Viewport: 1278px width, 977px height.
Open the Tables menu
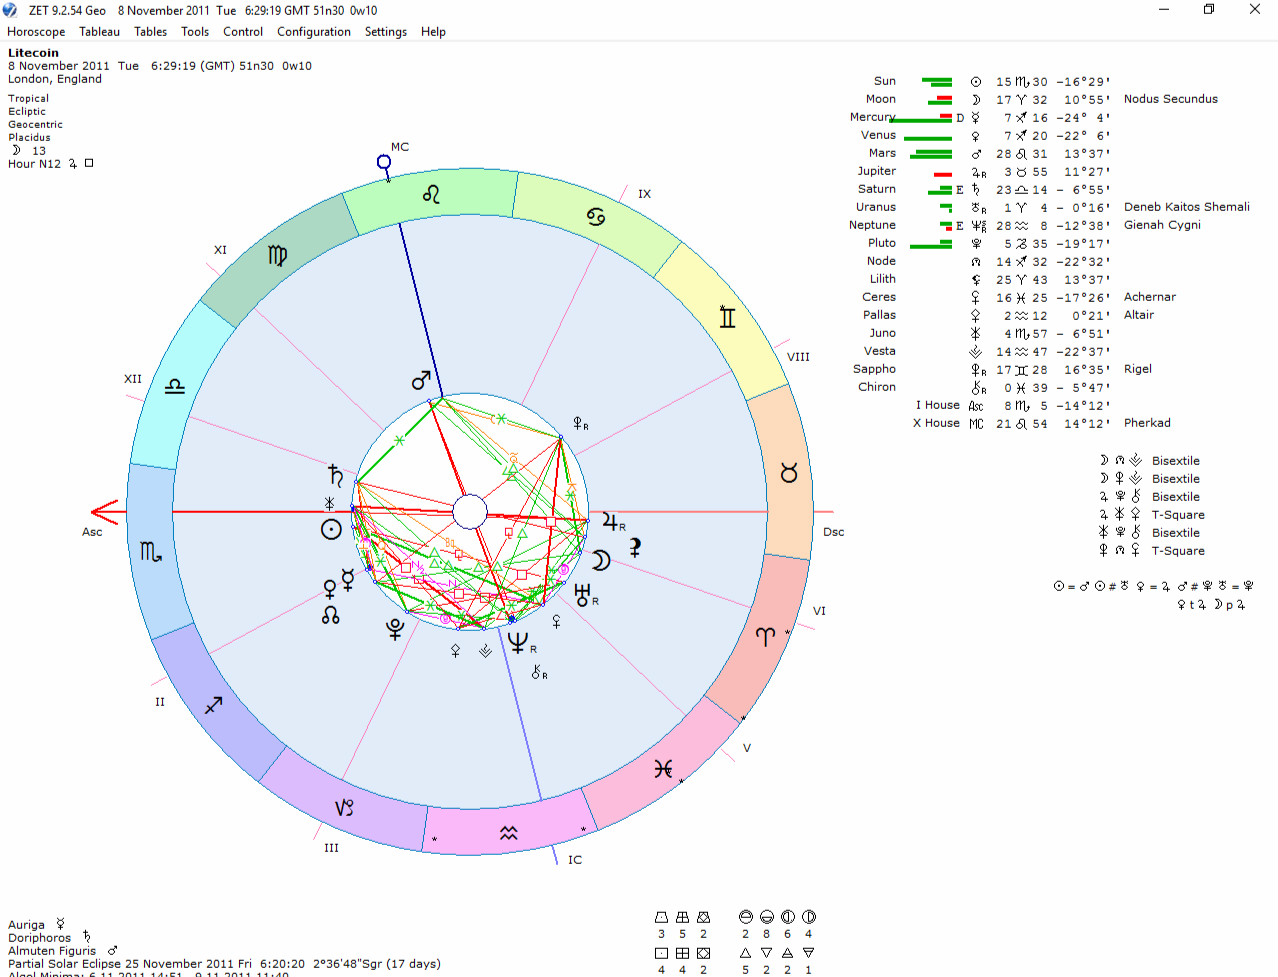tap(150, 32)
